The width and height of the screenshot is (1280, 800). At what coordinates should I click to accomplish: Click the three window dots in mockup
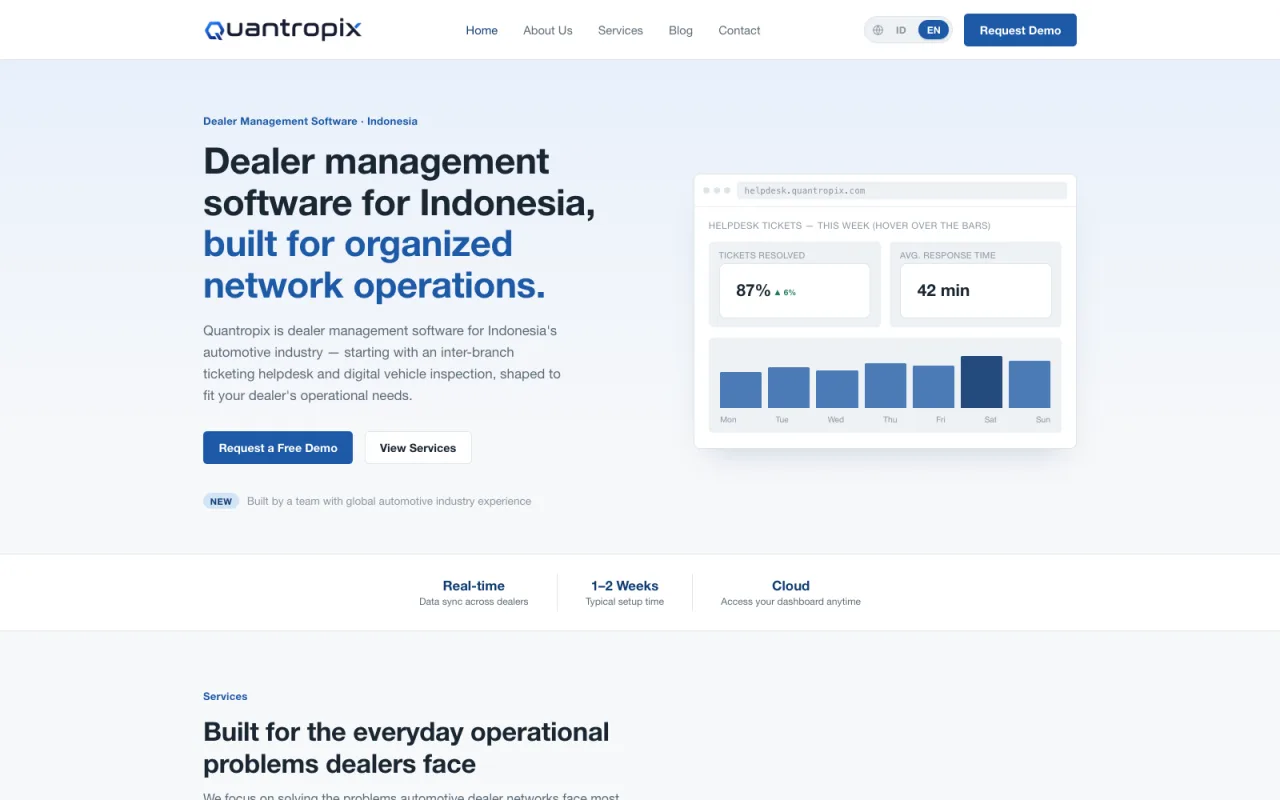(717, 190)
